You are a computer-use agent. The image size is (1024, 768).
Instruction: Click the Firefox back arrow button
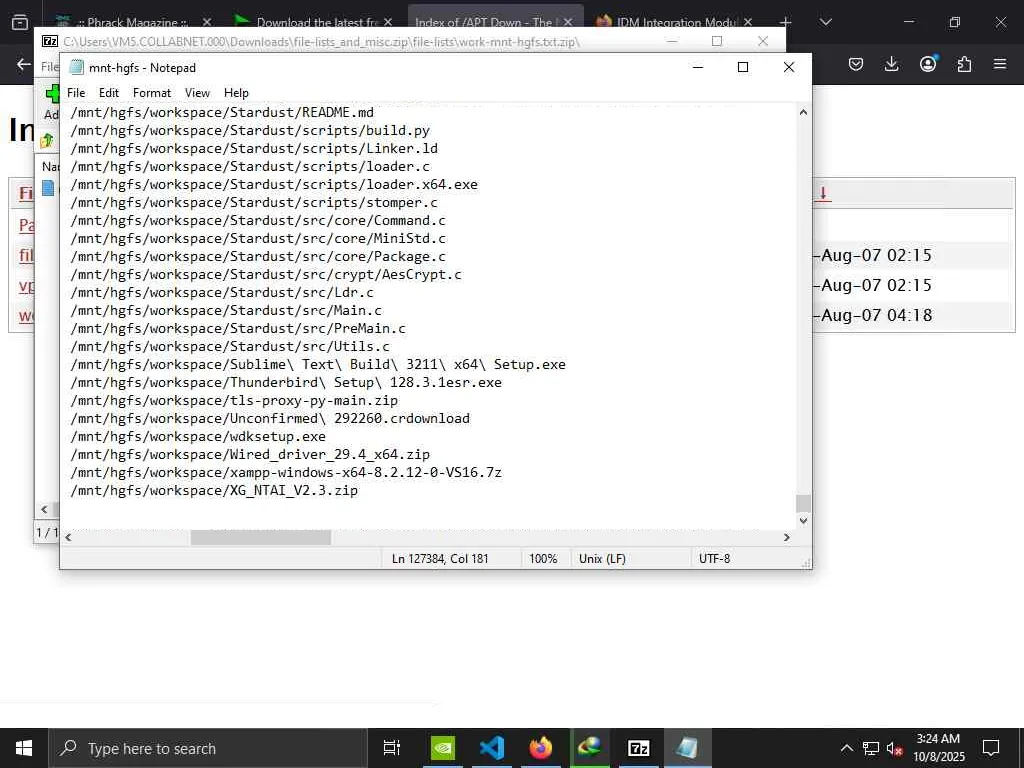(x=24, y=64)
